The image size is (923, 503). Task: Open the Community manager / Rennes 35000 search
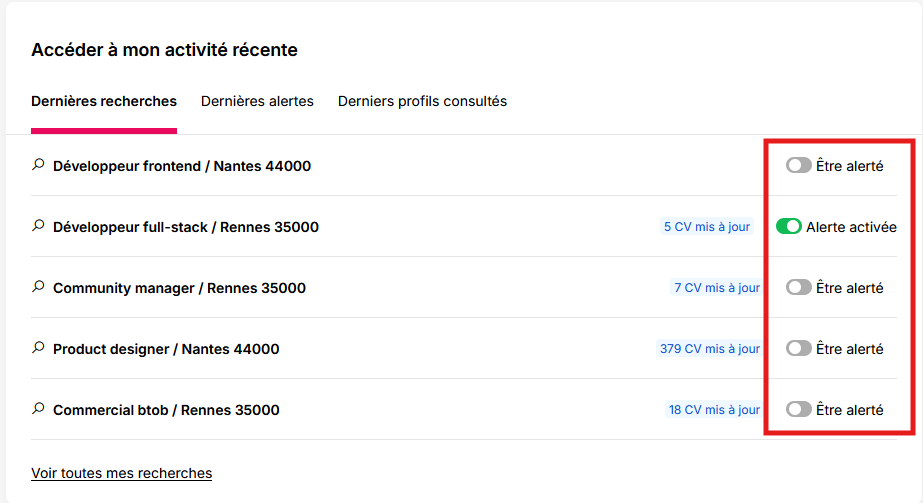coord(180,288)
